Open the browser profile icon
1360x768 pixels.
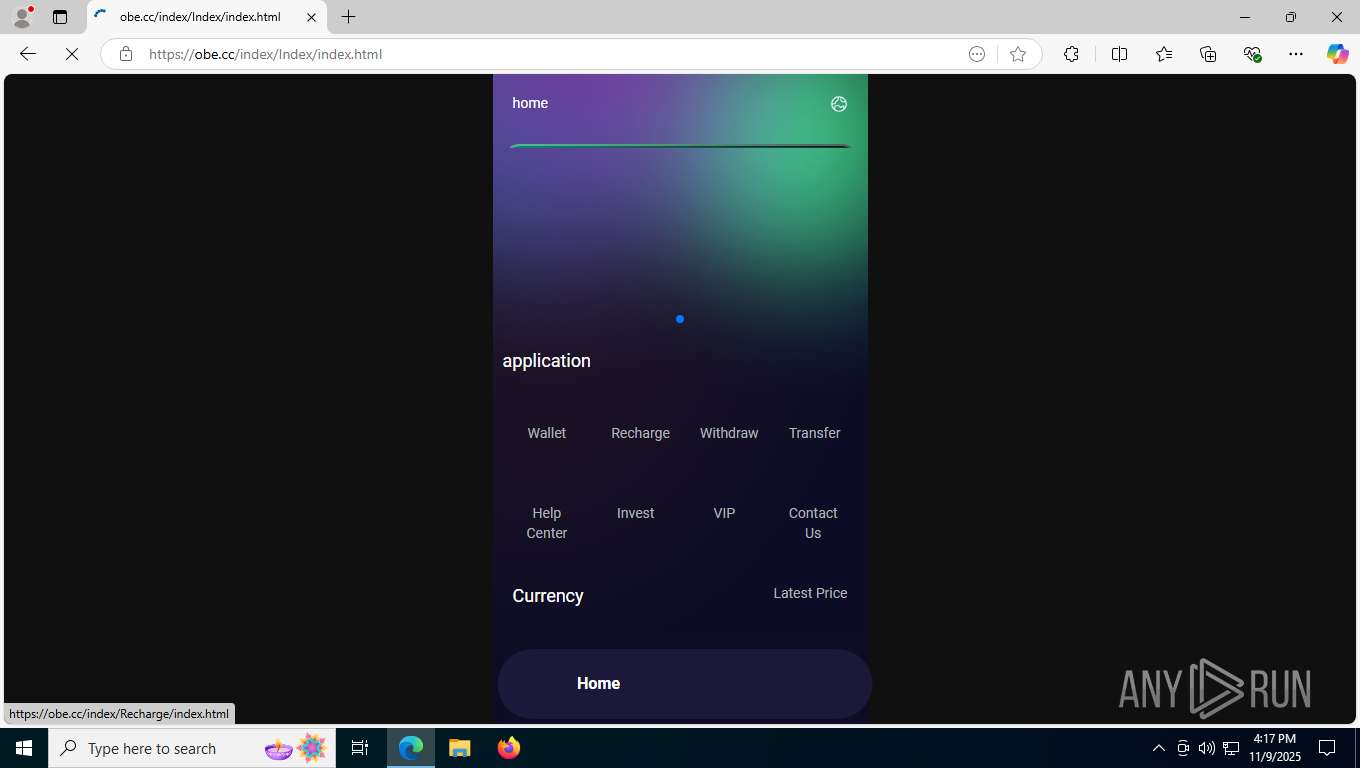[22, 17]
